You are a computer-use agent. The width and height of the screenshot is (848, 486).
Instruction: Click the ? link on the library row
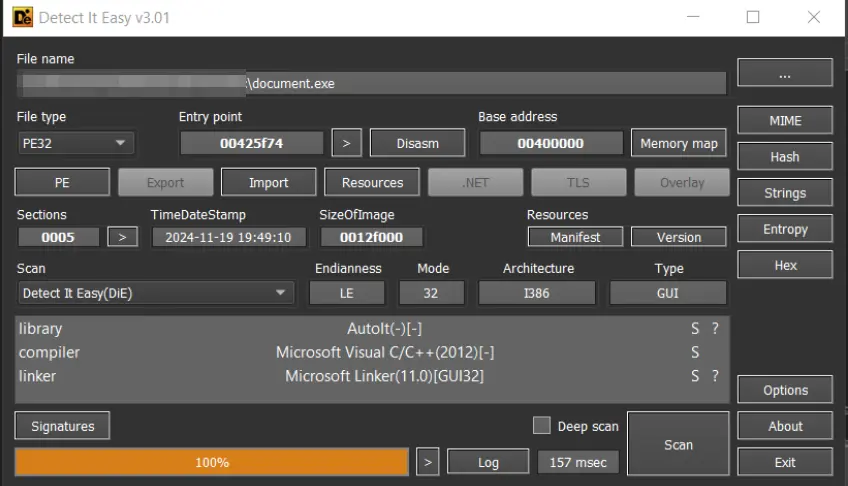pyautogui.click(x=715, y=329)
